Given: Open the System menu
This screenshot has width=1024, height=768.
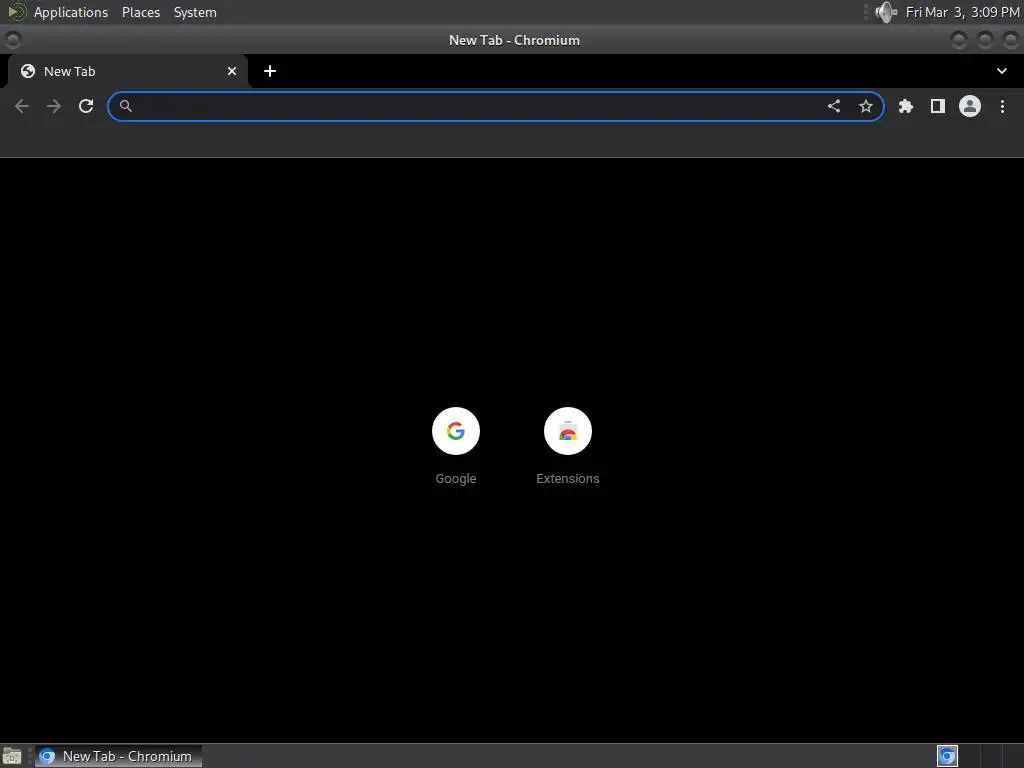Looking at the screenshot, I should pos(195,12).
